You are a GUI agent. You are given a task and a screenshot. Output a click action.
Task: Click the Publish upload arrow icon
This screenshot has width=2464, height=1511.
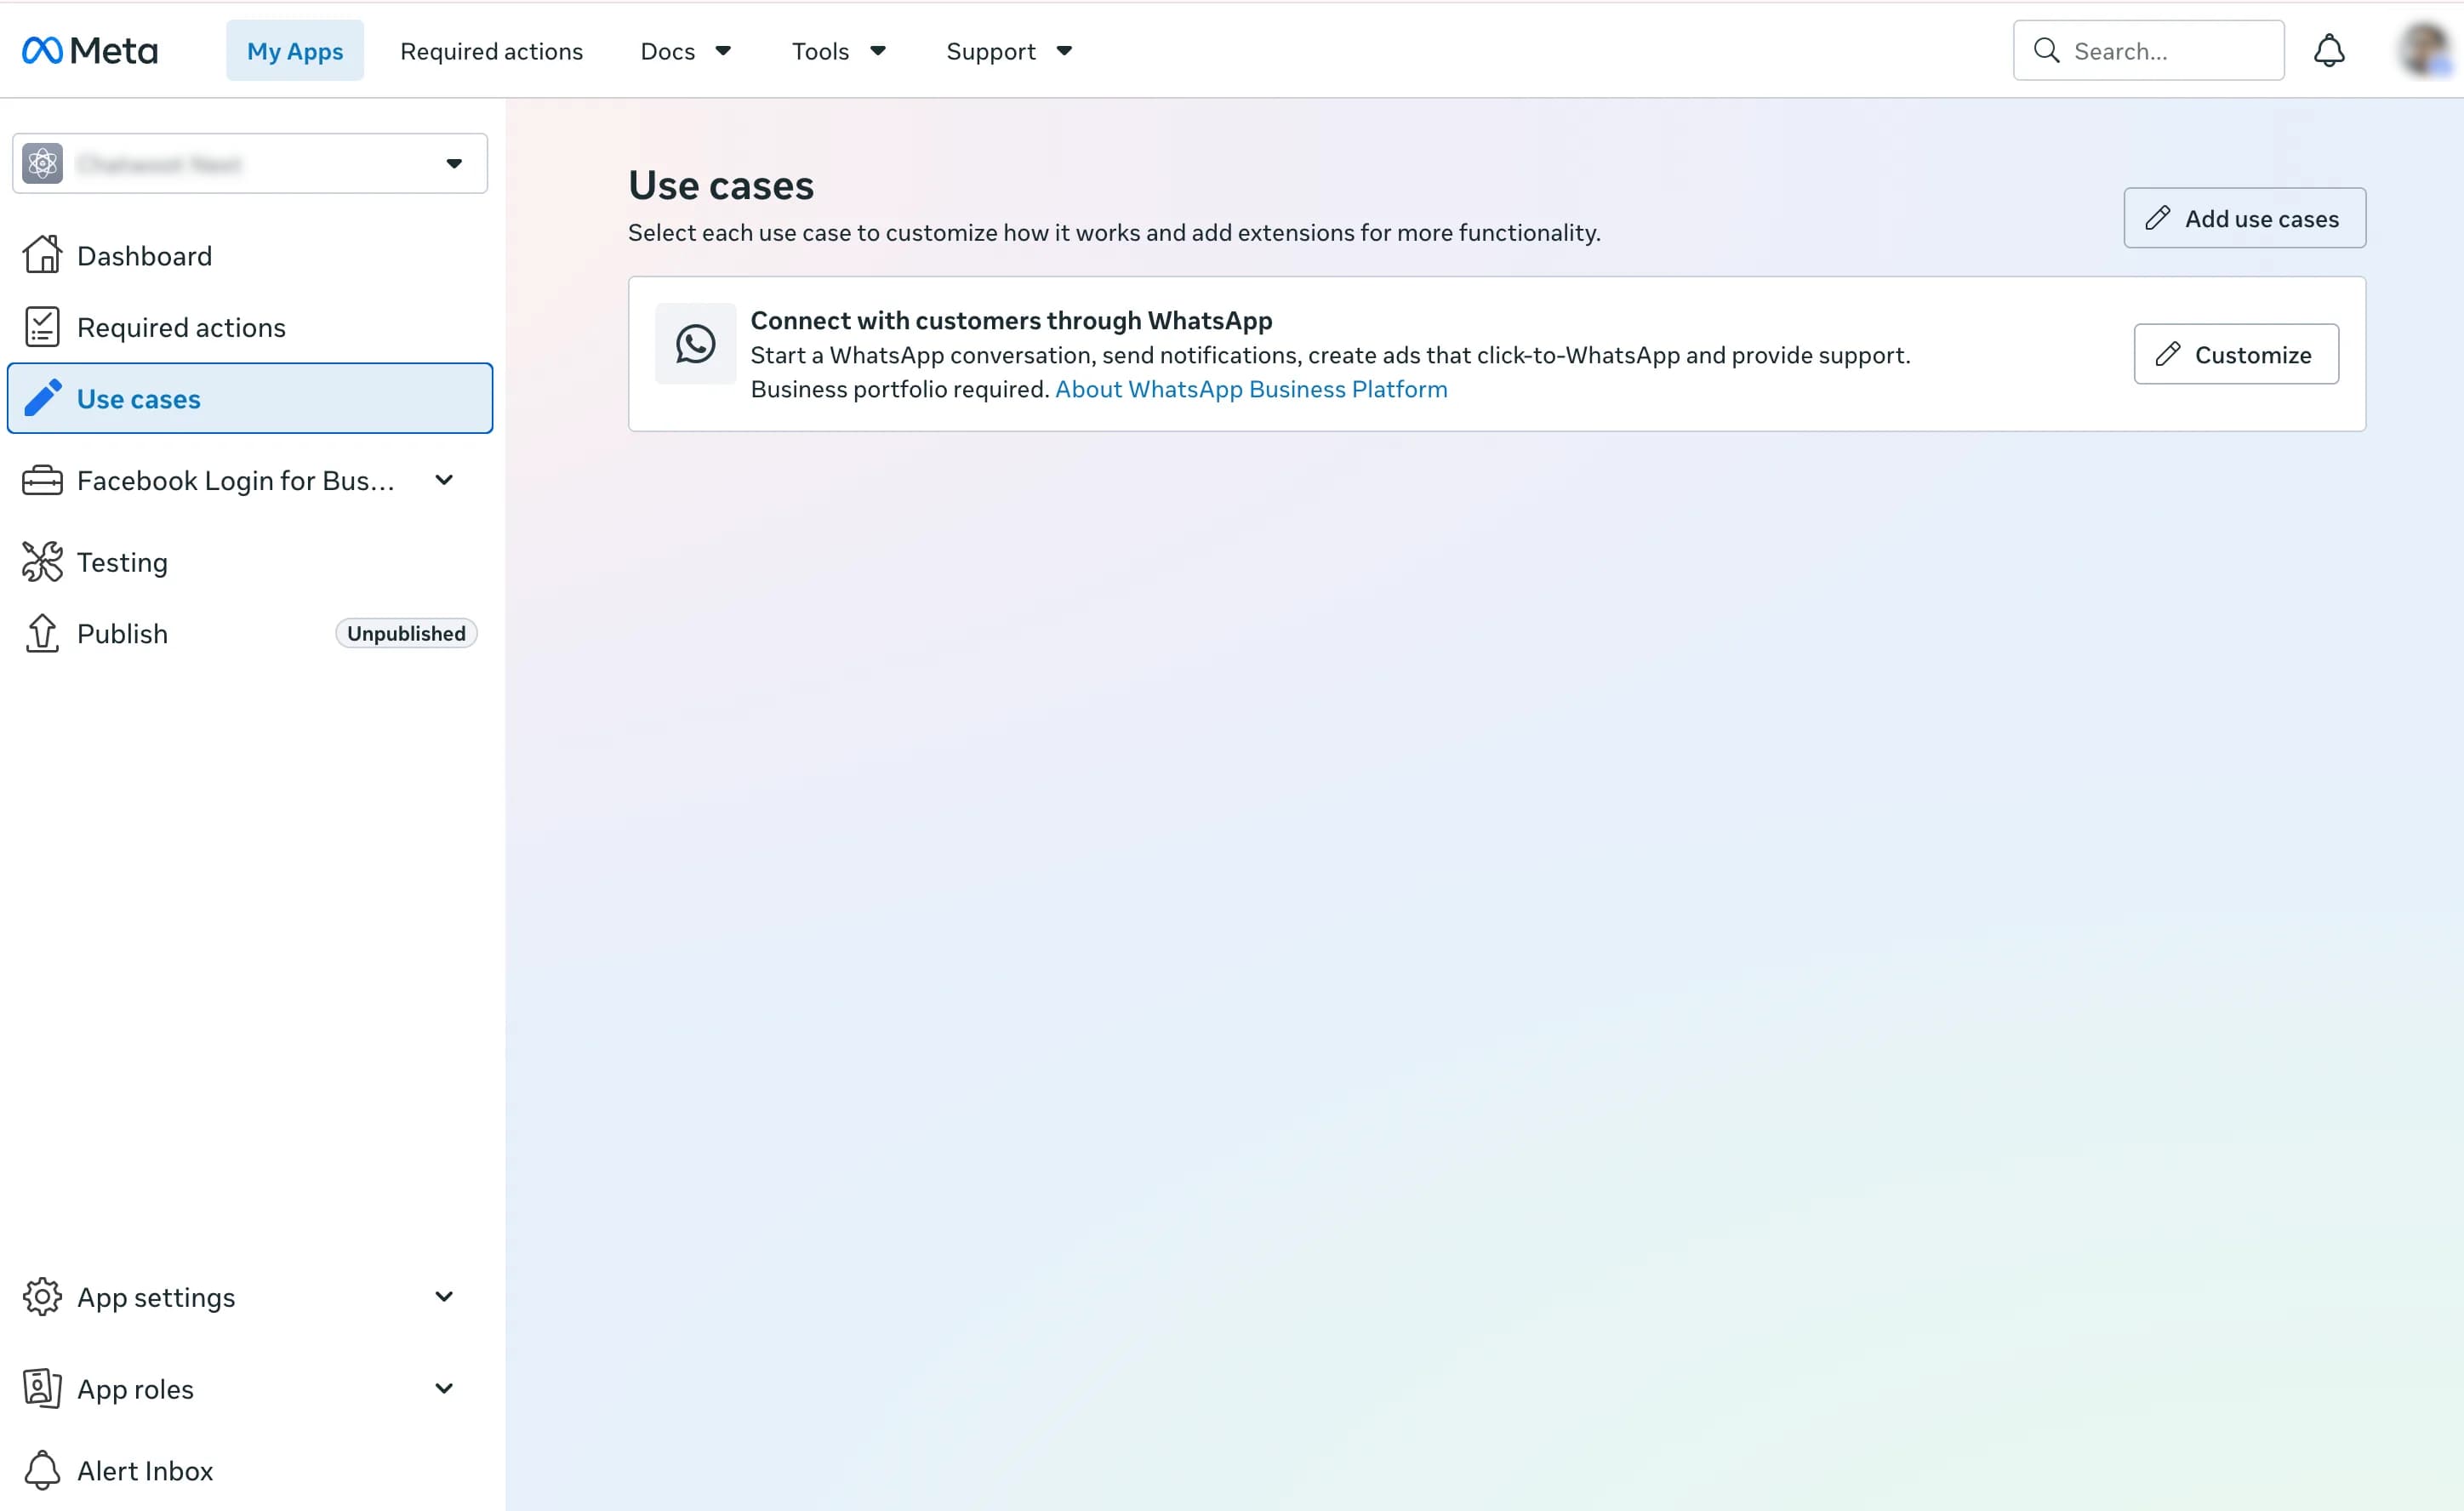42,633
